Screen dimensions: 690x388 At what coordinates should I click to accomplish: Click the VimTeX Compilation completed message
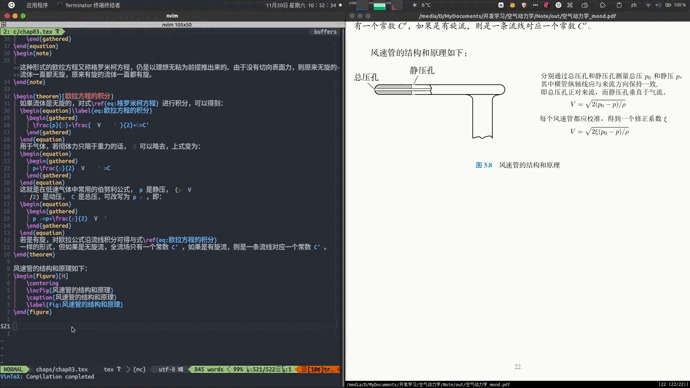coord(48,377)
